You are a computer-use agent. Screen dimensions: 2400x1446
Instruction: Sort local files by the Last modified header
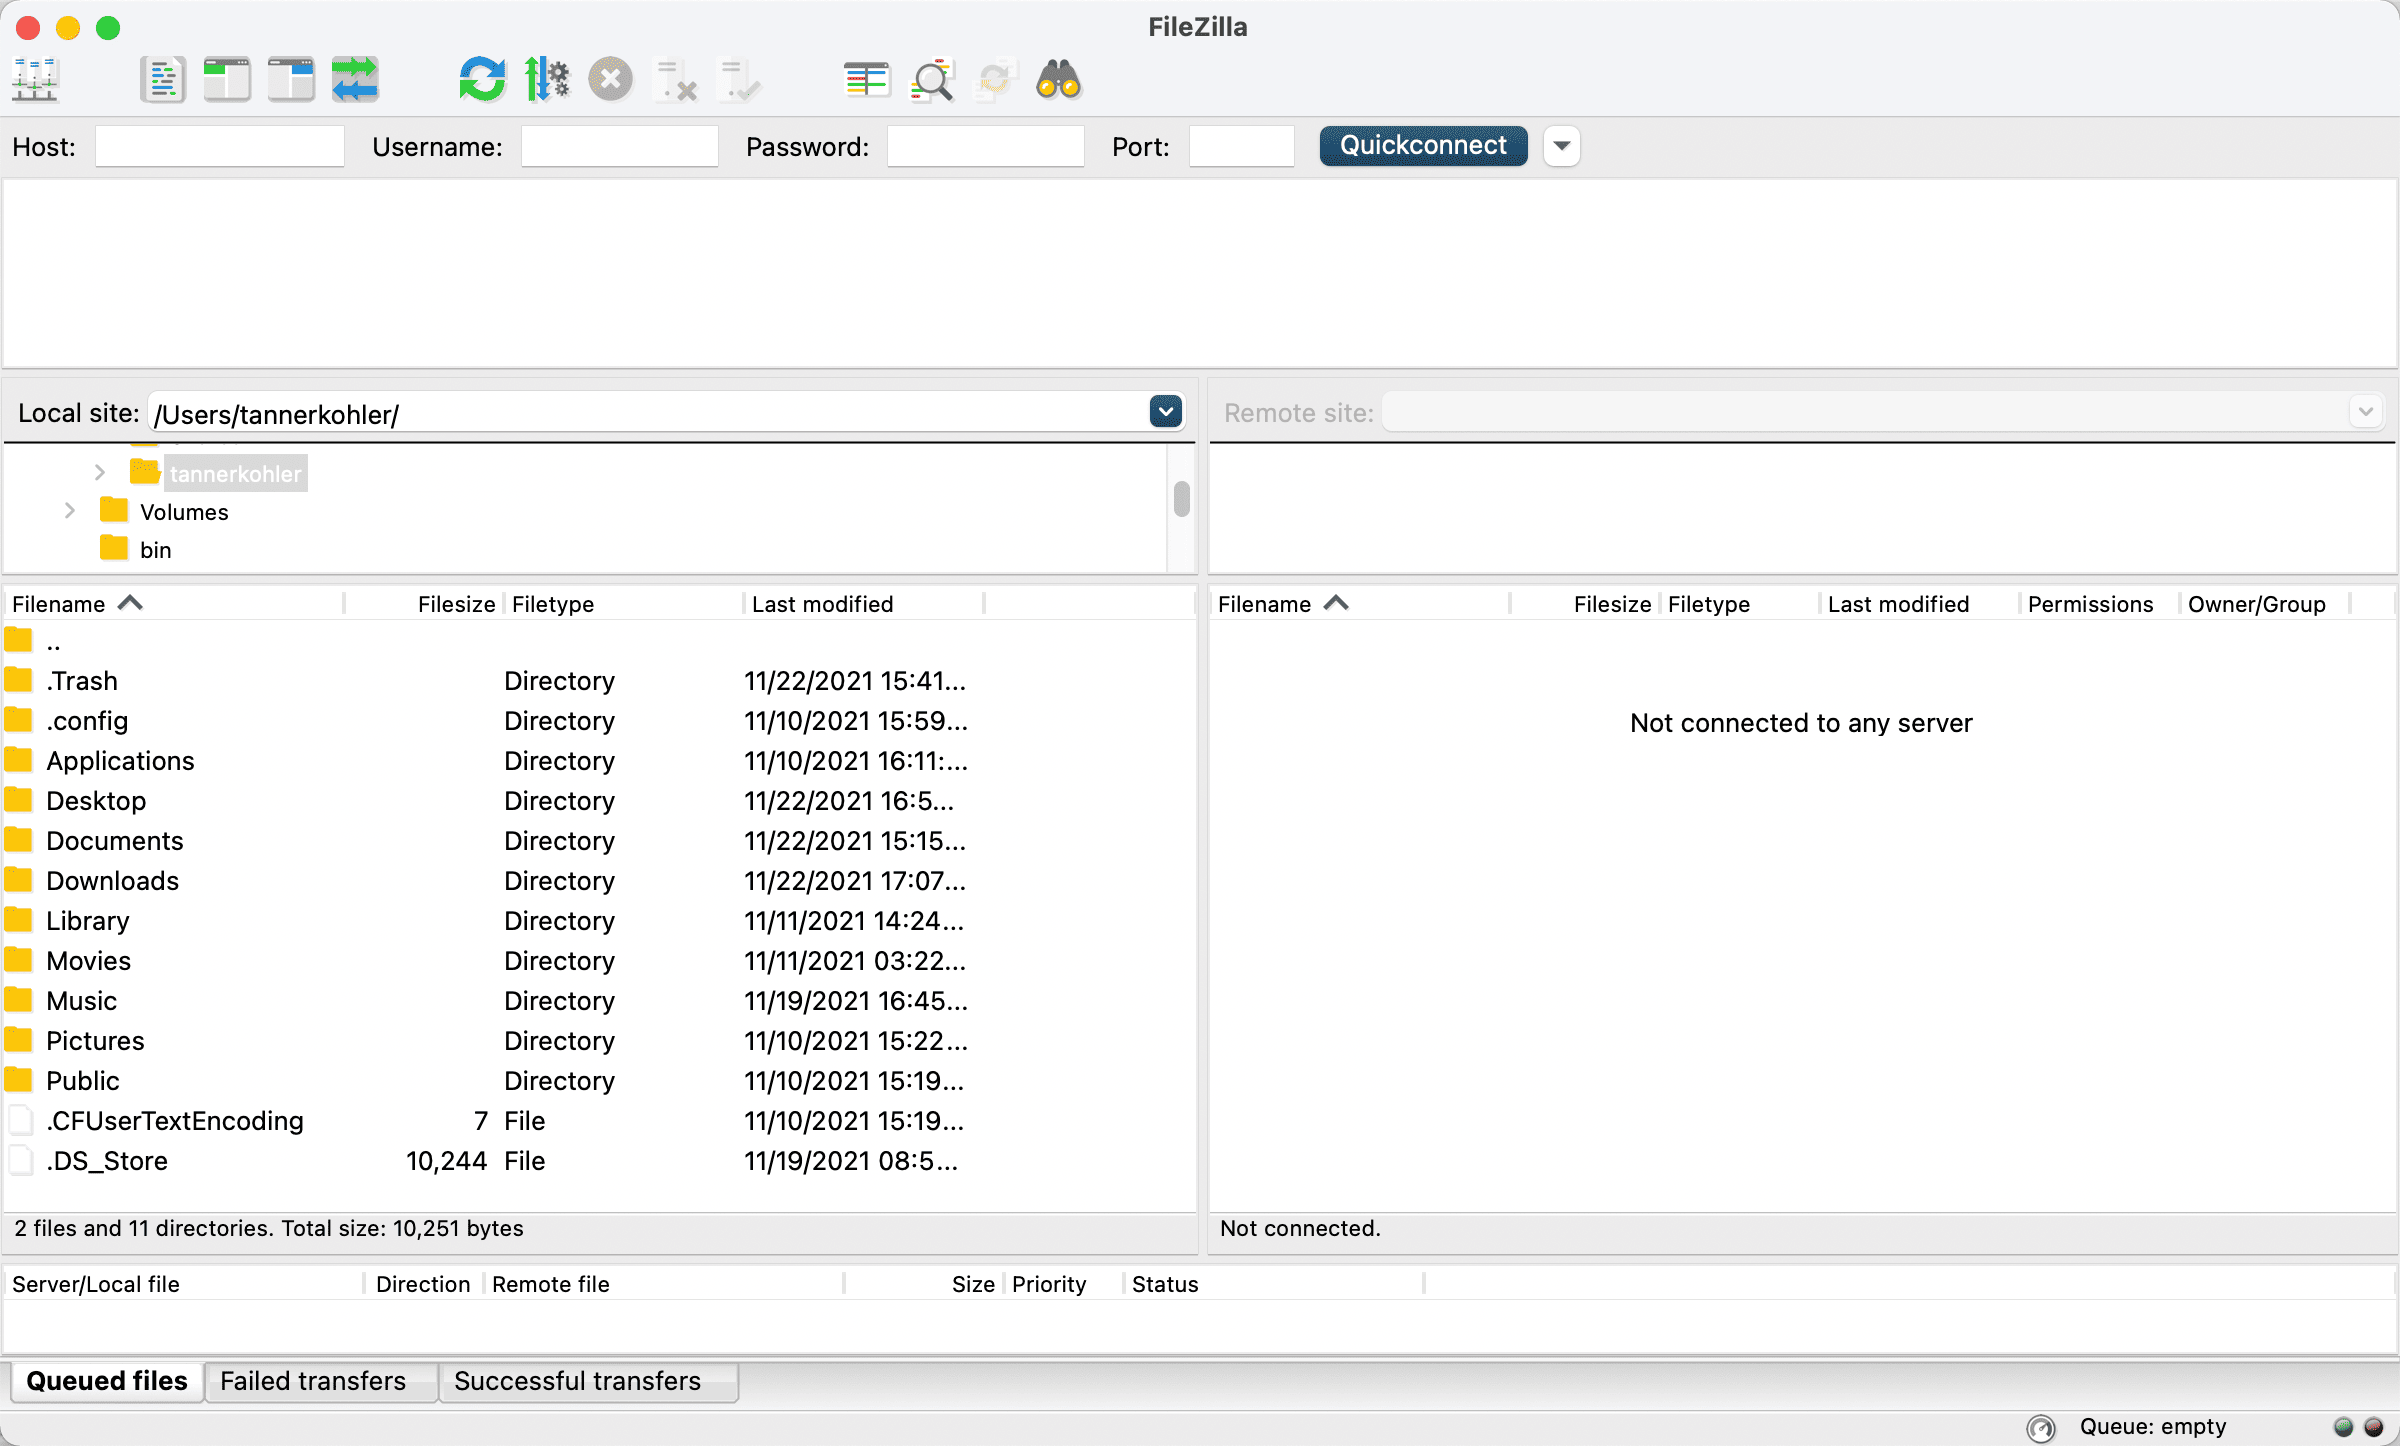pos(822,604)
